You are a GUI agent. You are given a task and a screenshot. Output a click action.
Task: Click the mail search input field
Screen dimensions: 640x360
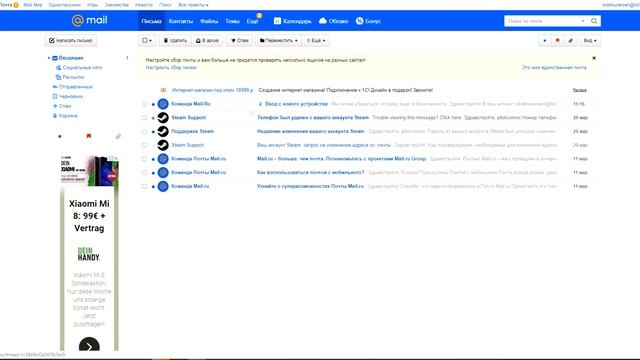point(542,21)
